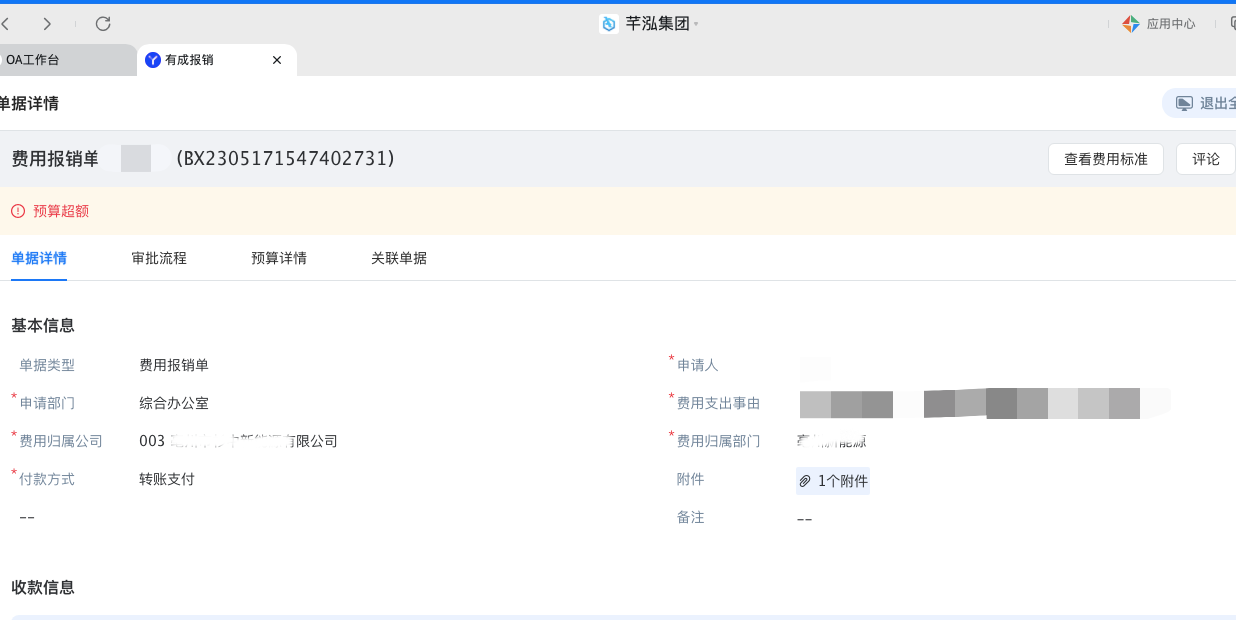Open comments with the 评论 button

tap(1206, 158)
